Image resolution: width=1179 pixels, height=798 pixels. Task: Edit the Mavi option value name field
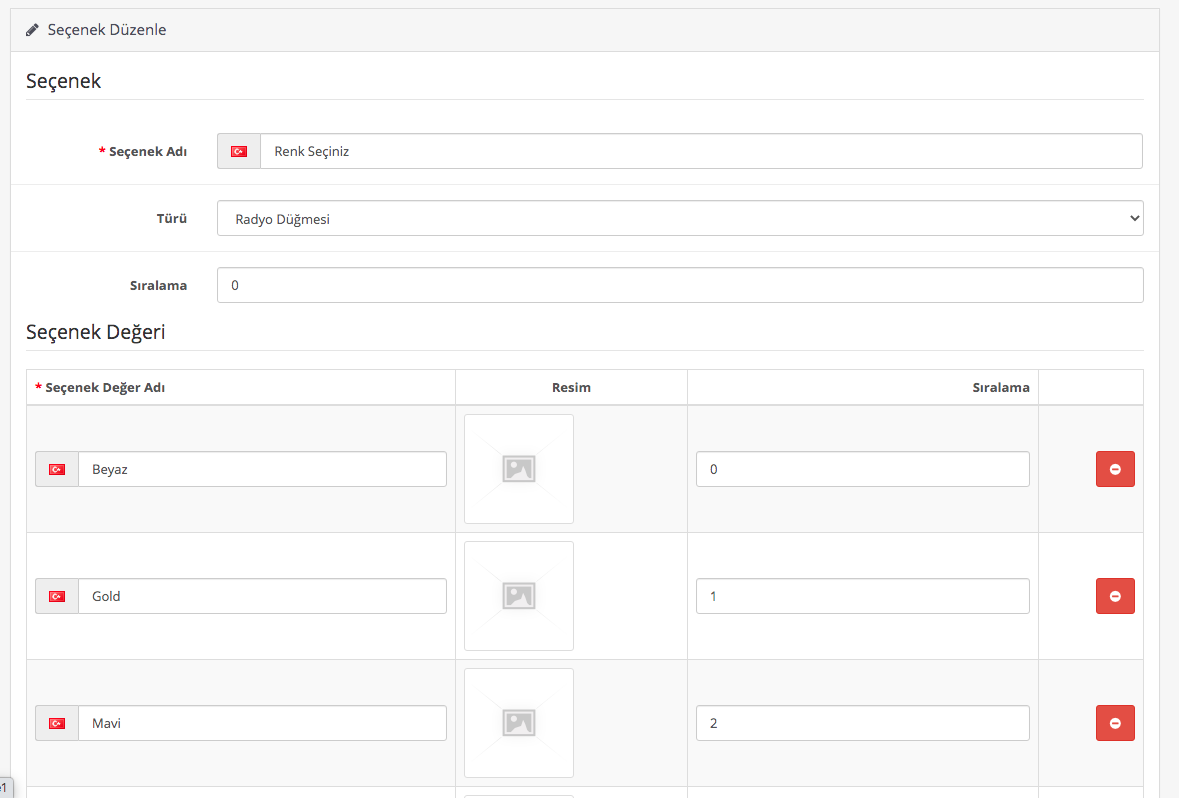point(262,724)
